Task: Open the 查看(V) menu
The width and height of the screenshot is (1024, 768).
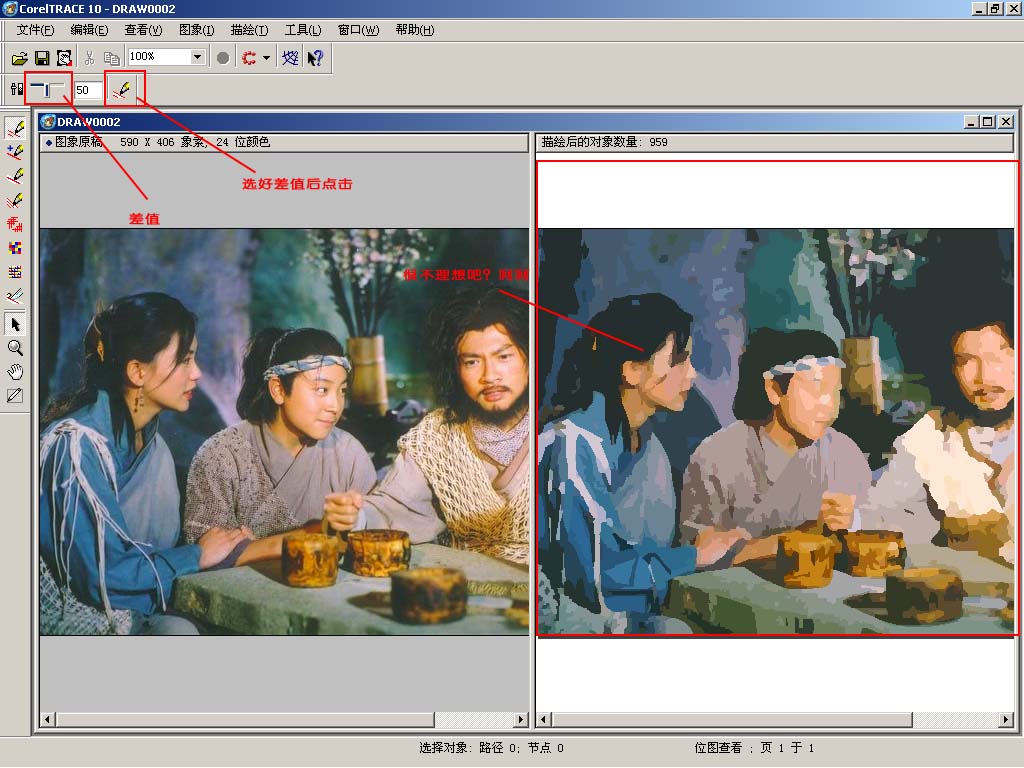Action: (x=143, y=30)
